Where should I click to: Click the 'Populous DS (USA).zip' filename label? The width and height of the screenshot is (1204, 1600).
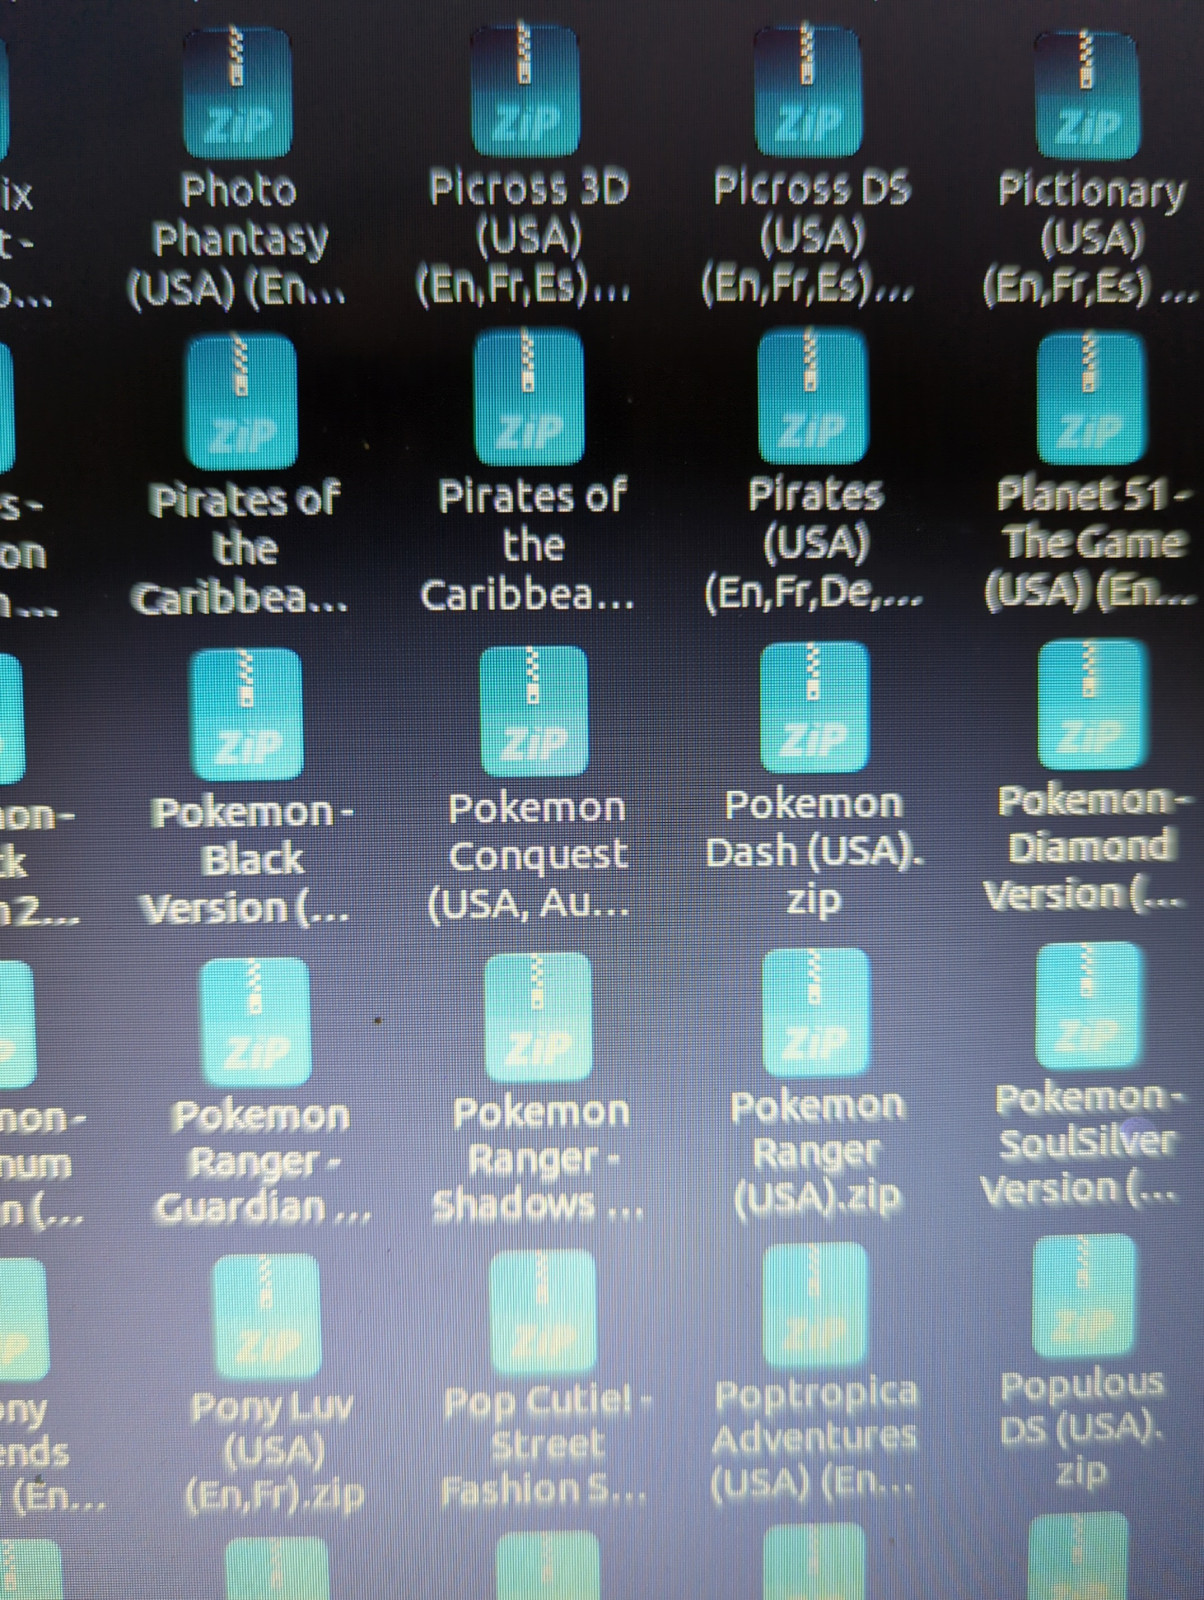tap(1082, 1427)
